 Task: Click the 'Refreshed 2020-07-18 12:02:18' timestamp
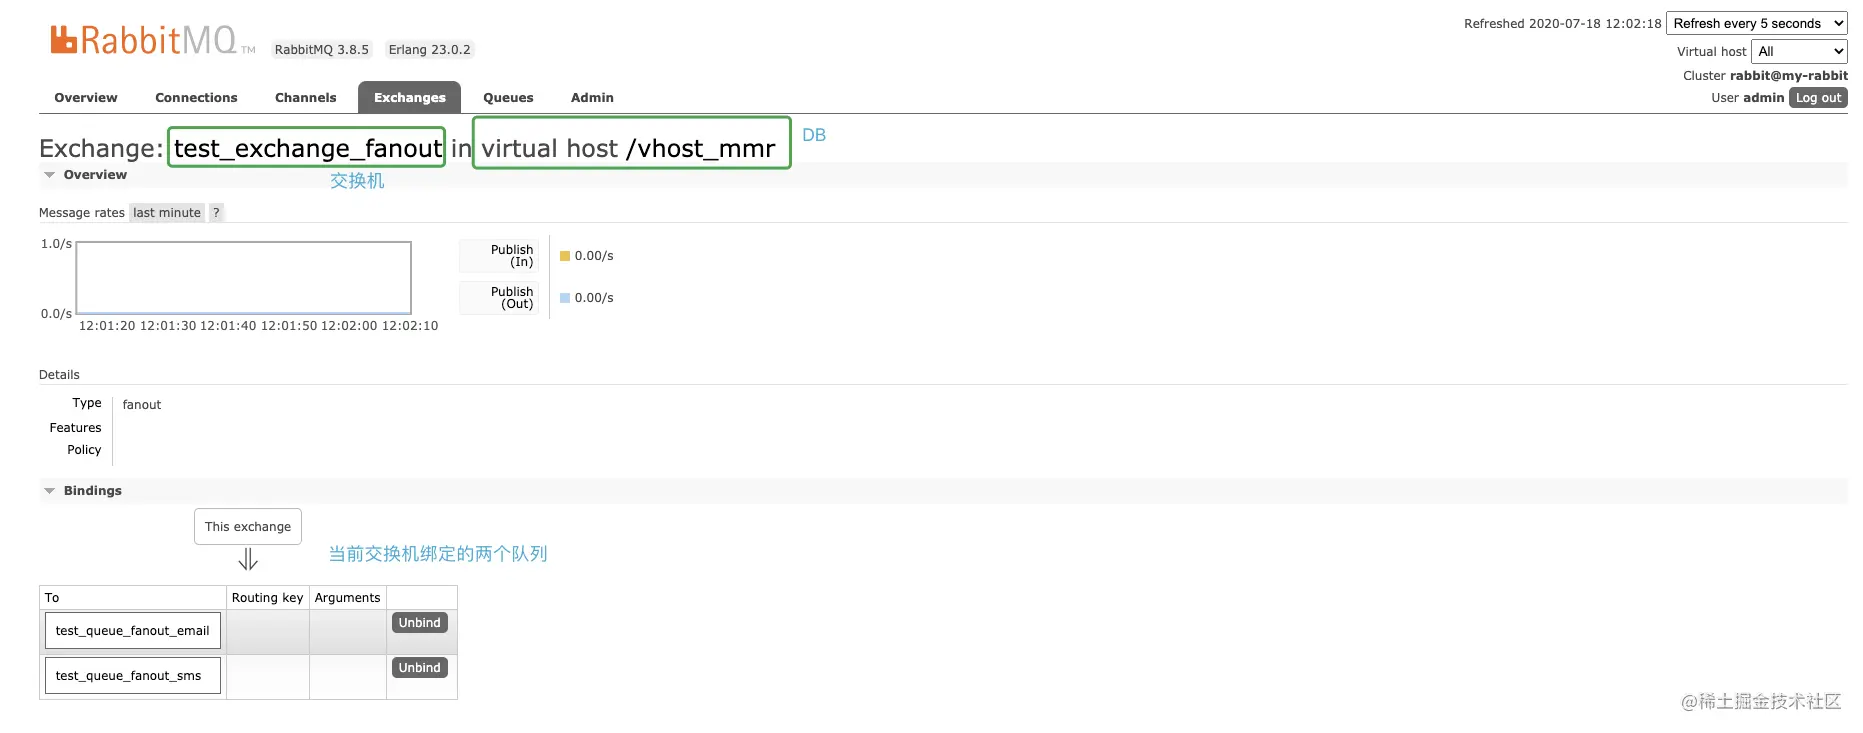point(1562,24)
